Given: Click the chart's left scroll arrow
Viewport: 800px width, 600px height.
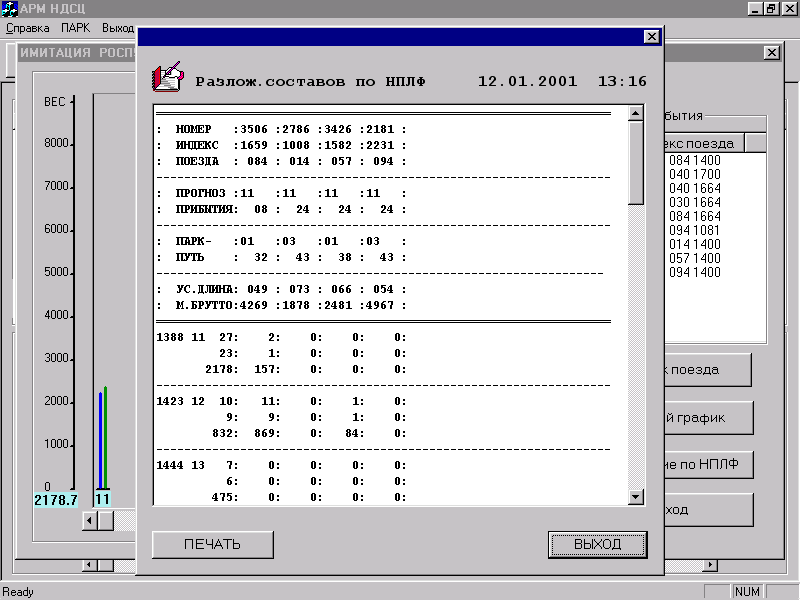Looking at the screenshot, I should (90, 521).
